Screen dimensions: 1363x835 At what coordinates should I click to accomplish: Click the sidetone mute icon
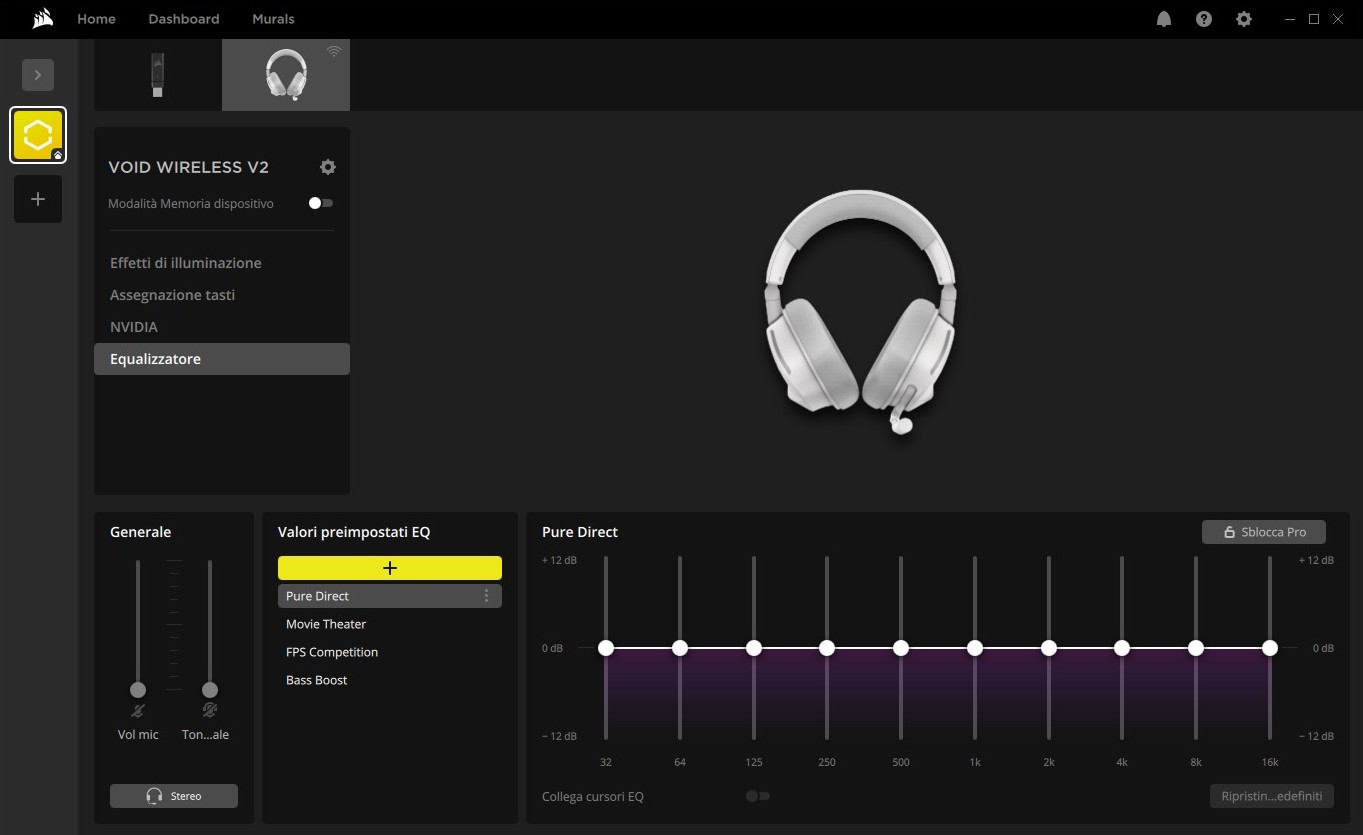click(x=210, y=711)
